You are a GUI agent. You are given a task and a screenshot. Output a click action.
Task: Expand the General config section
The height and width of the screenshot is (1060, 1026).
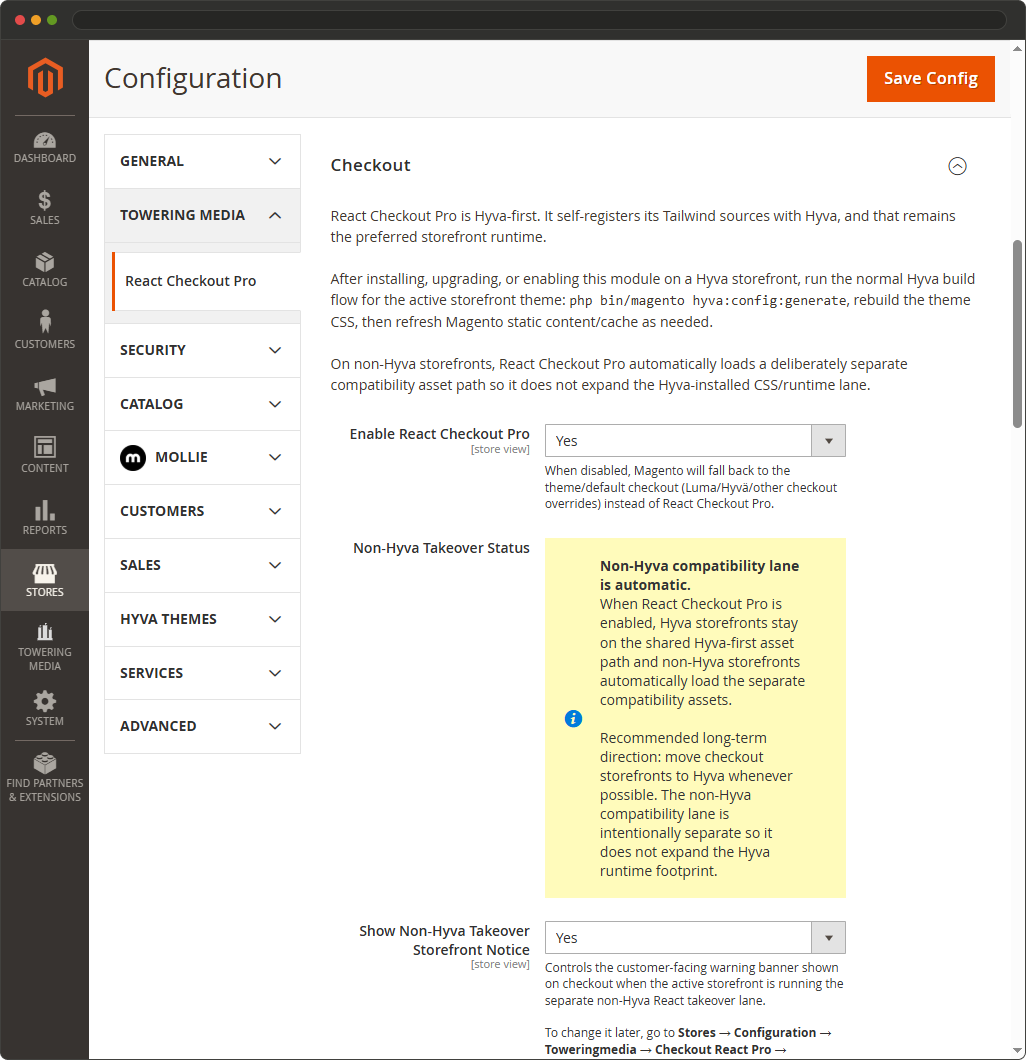(x=202, y=162)
